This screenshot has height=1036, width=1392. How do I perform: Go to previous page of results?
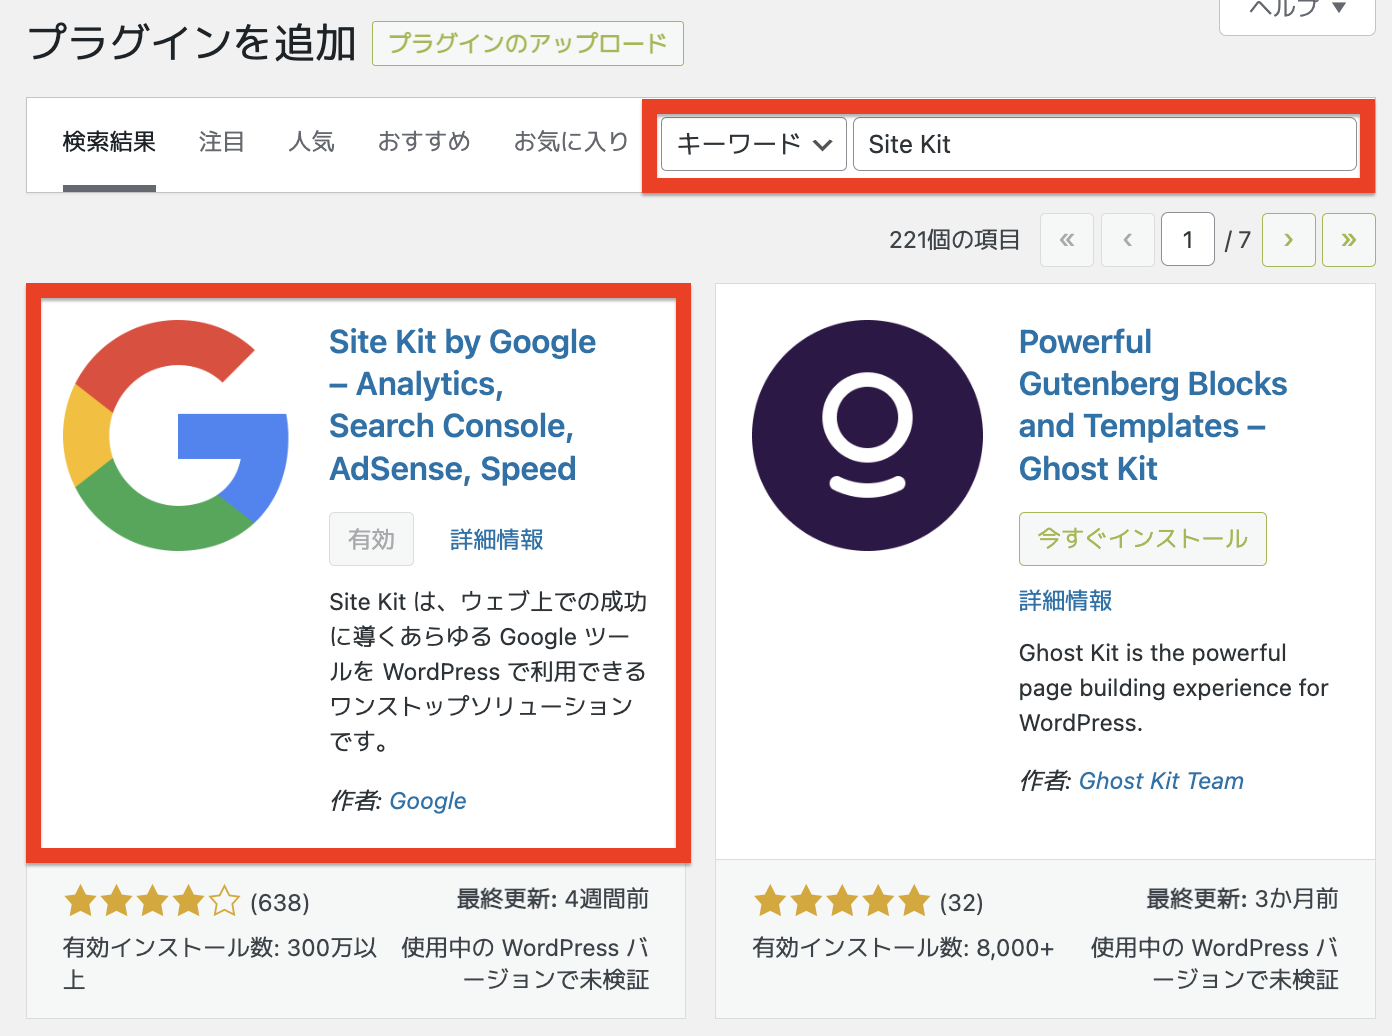pyautogui.click(x=1128, y=240)
